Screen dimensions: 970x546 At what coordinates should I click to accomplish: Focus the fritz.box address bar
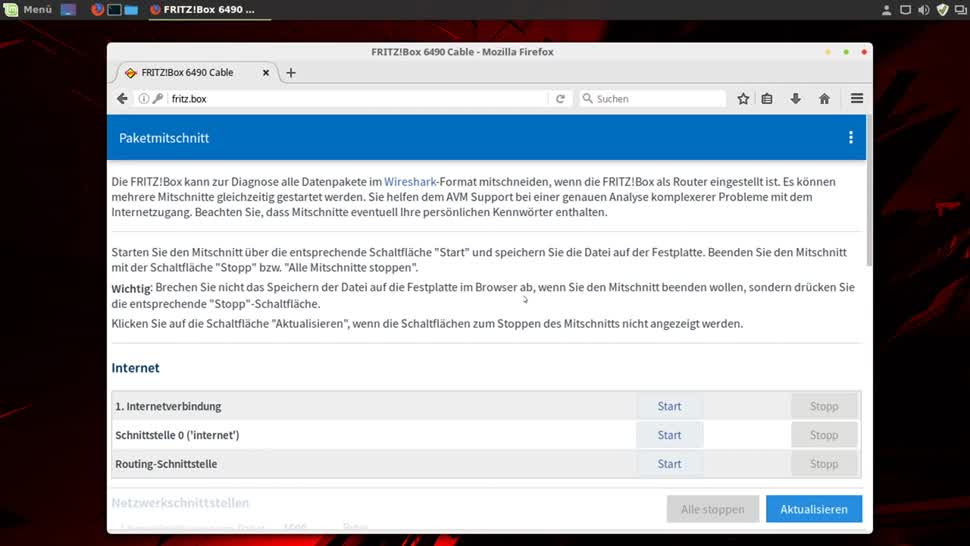pyautogui.click(x=358, y=98)
